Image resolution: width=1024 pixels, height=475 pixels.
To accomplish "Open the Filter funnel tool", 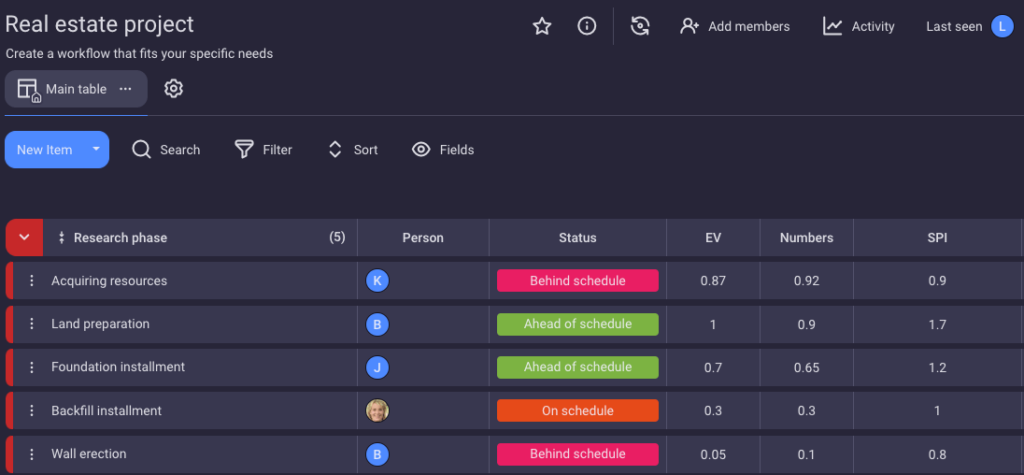I will [x=244, y=150].
